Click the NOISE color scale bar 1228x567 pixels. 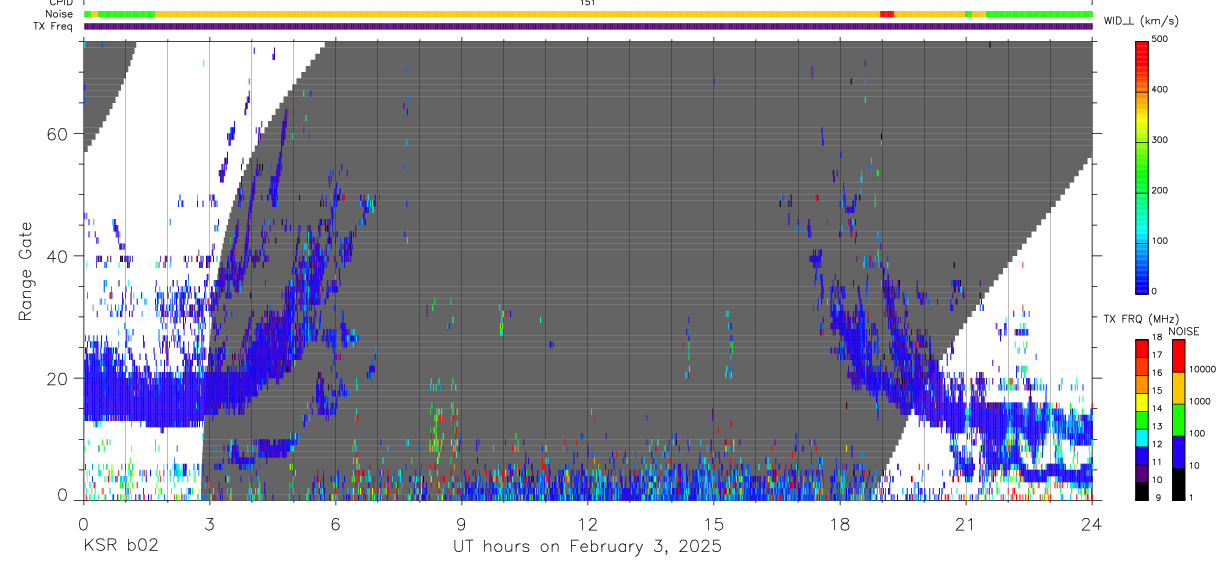[x=1178, y=419]
